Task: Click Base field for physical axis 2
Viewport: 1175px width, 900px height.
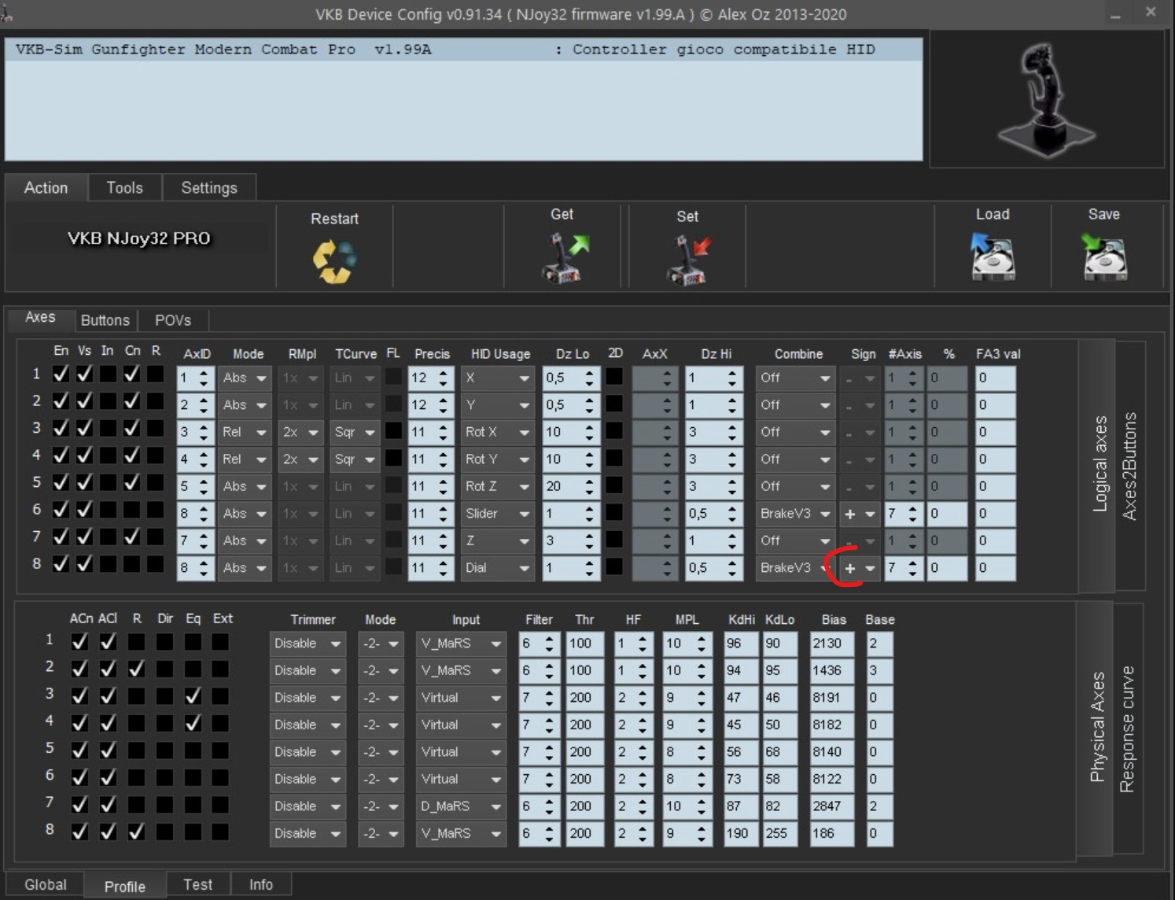Action: (879, 671)
